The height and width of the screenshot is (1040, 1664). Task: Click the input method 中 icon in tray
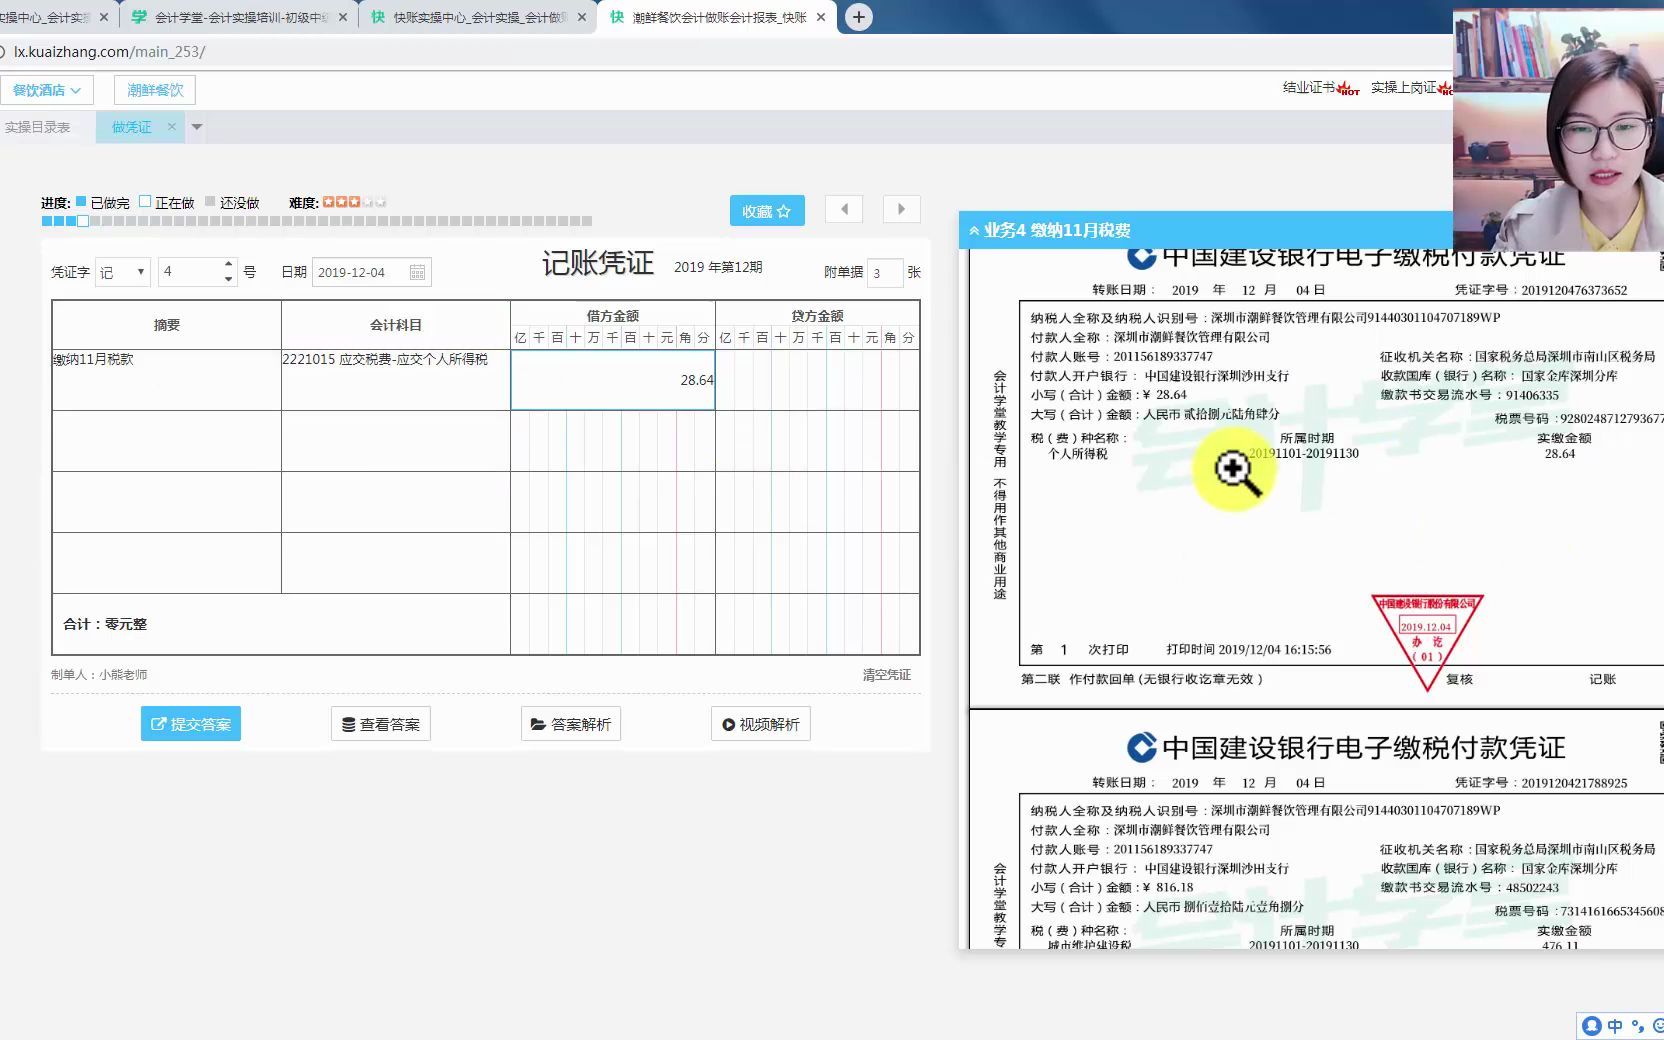pos(1615,1026)
